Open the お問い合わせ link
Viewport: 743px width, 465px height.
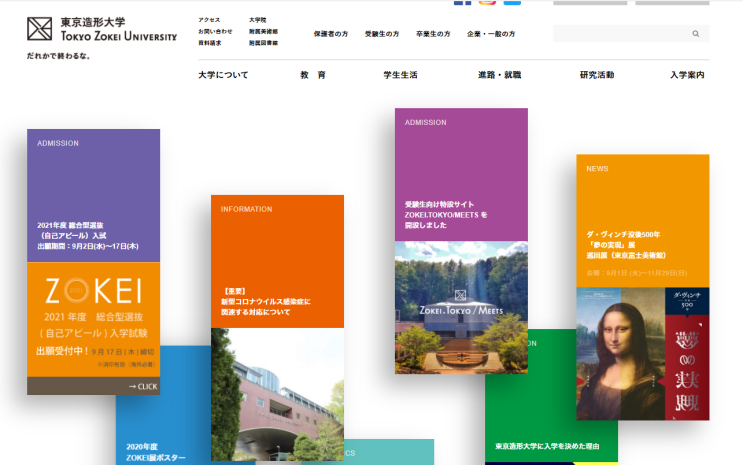click(215, 31)
